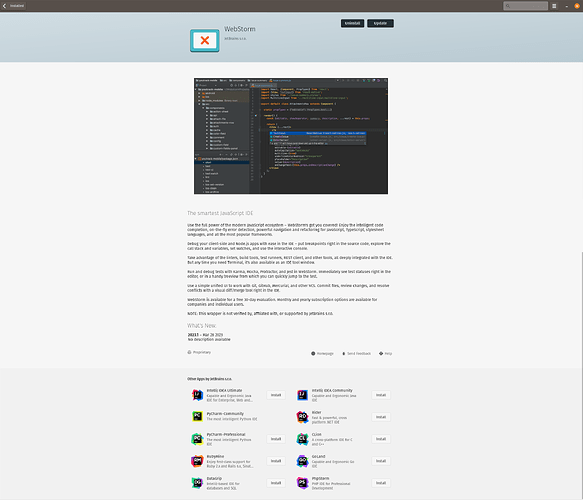This screenshot has height=500, width=583.
Task: Click the globe icon next to Homepage
Action: coord(313,353)
